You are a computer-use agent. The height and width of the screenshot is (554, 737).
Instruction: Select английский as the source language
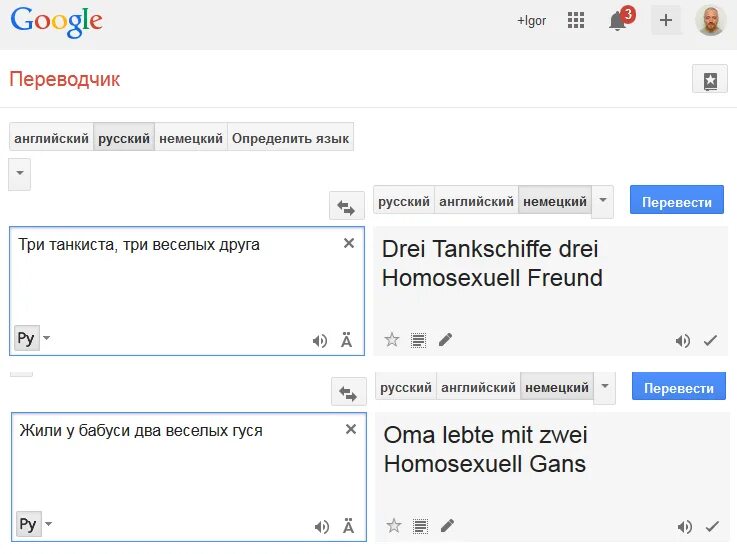pos(51,139)
